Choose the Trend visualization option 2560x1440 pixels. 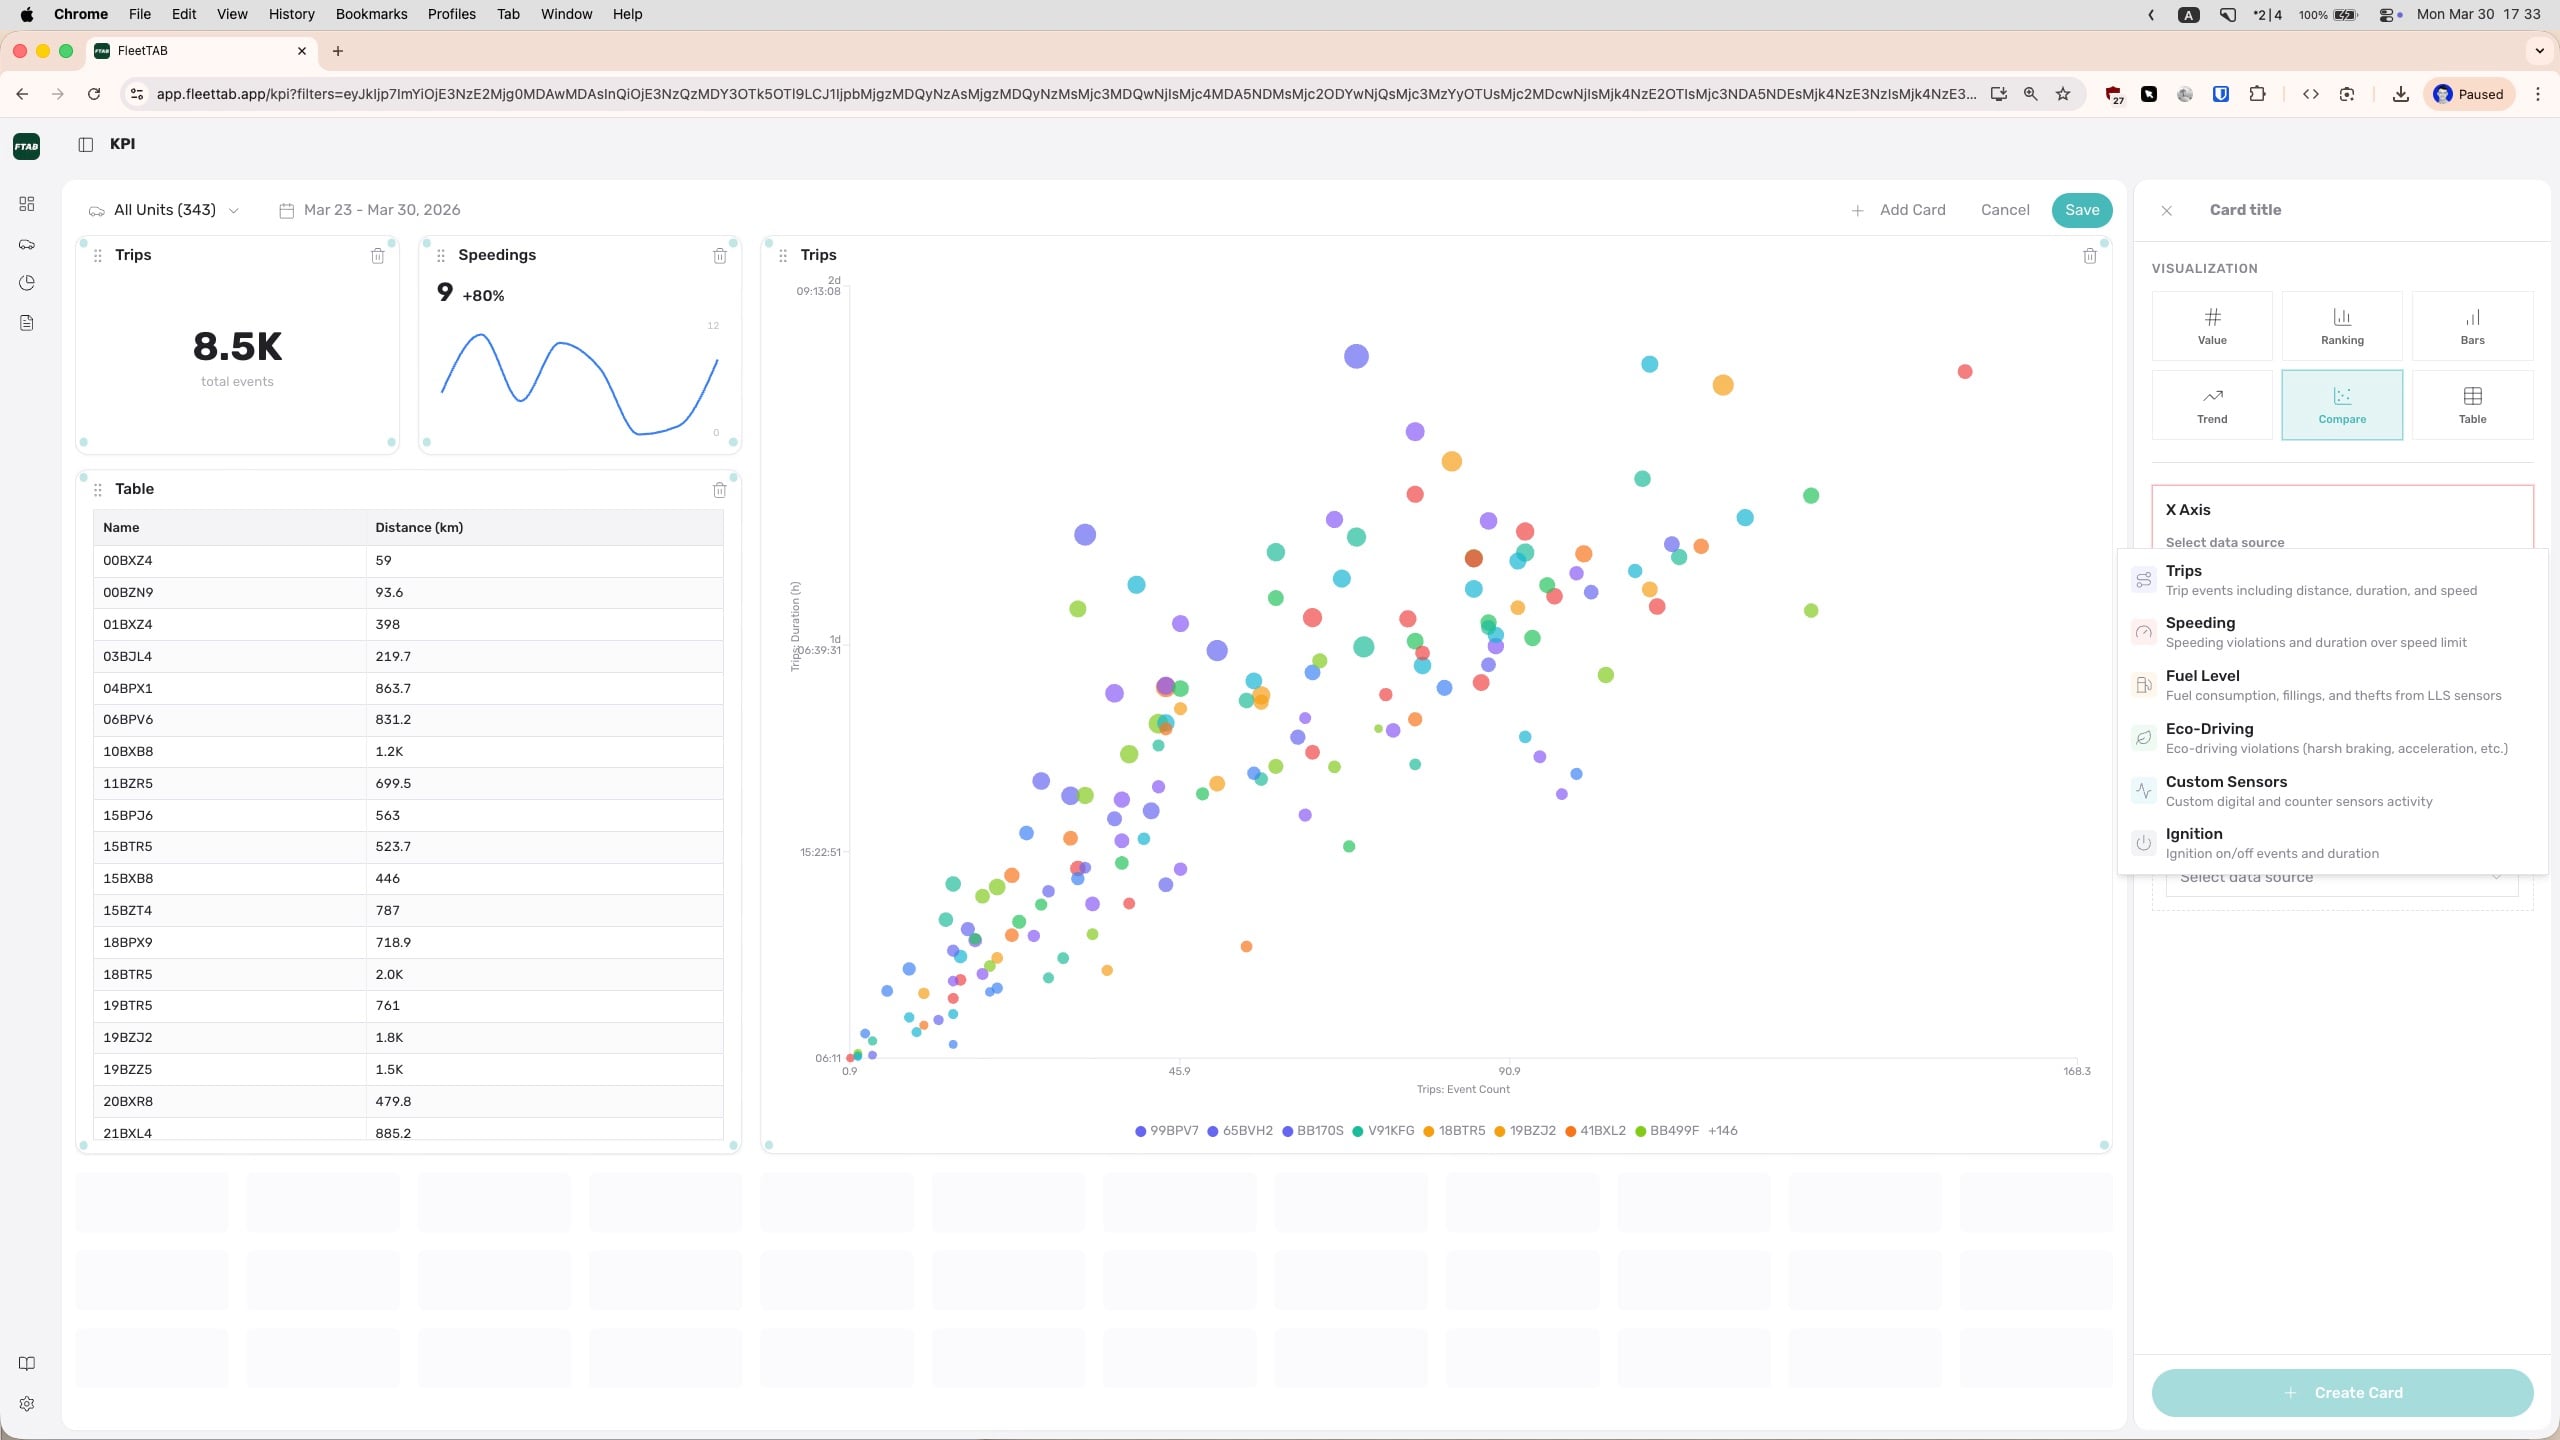pyautogui.click(x=2211, y=405)
